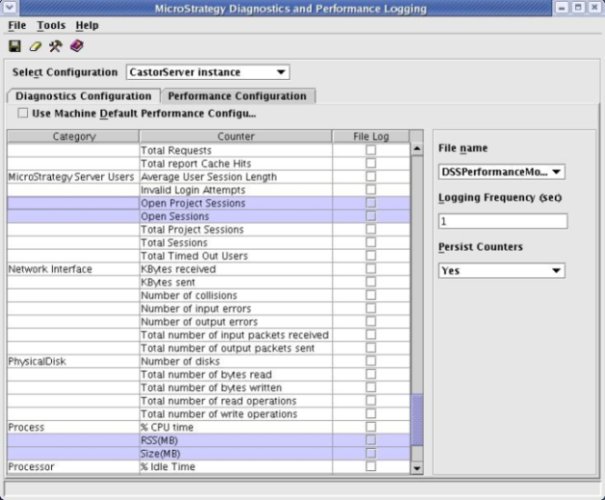Enable Use Machine Default Performance Configuration checkbox

(23, 113)
